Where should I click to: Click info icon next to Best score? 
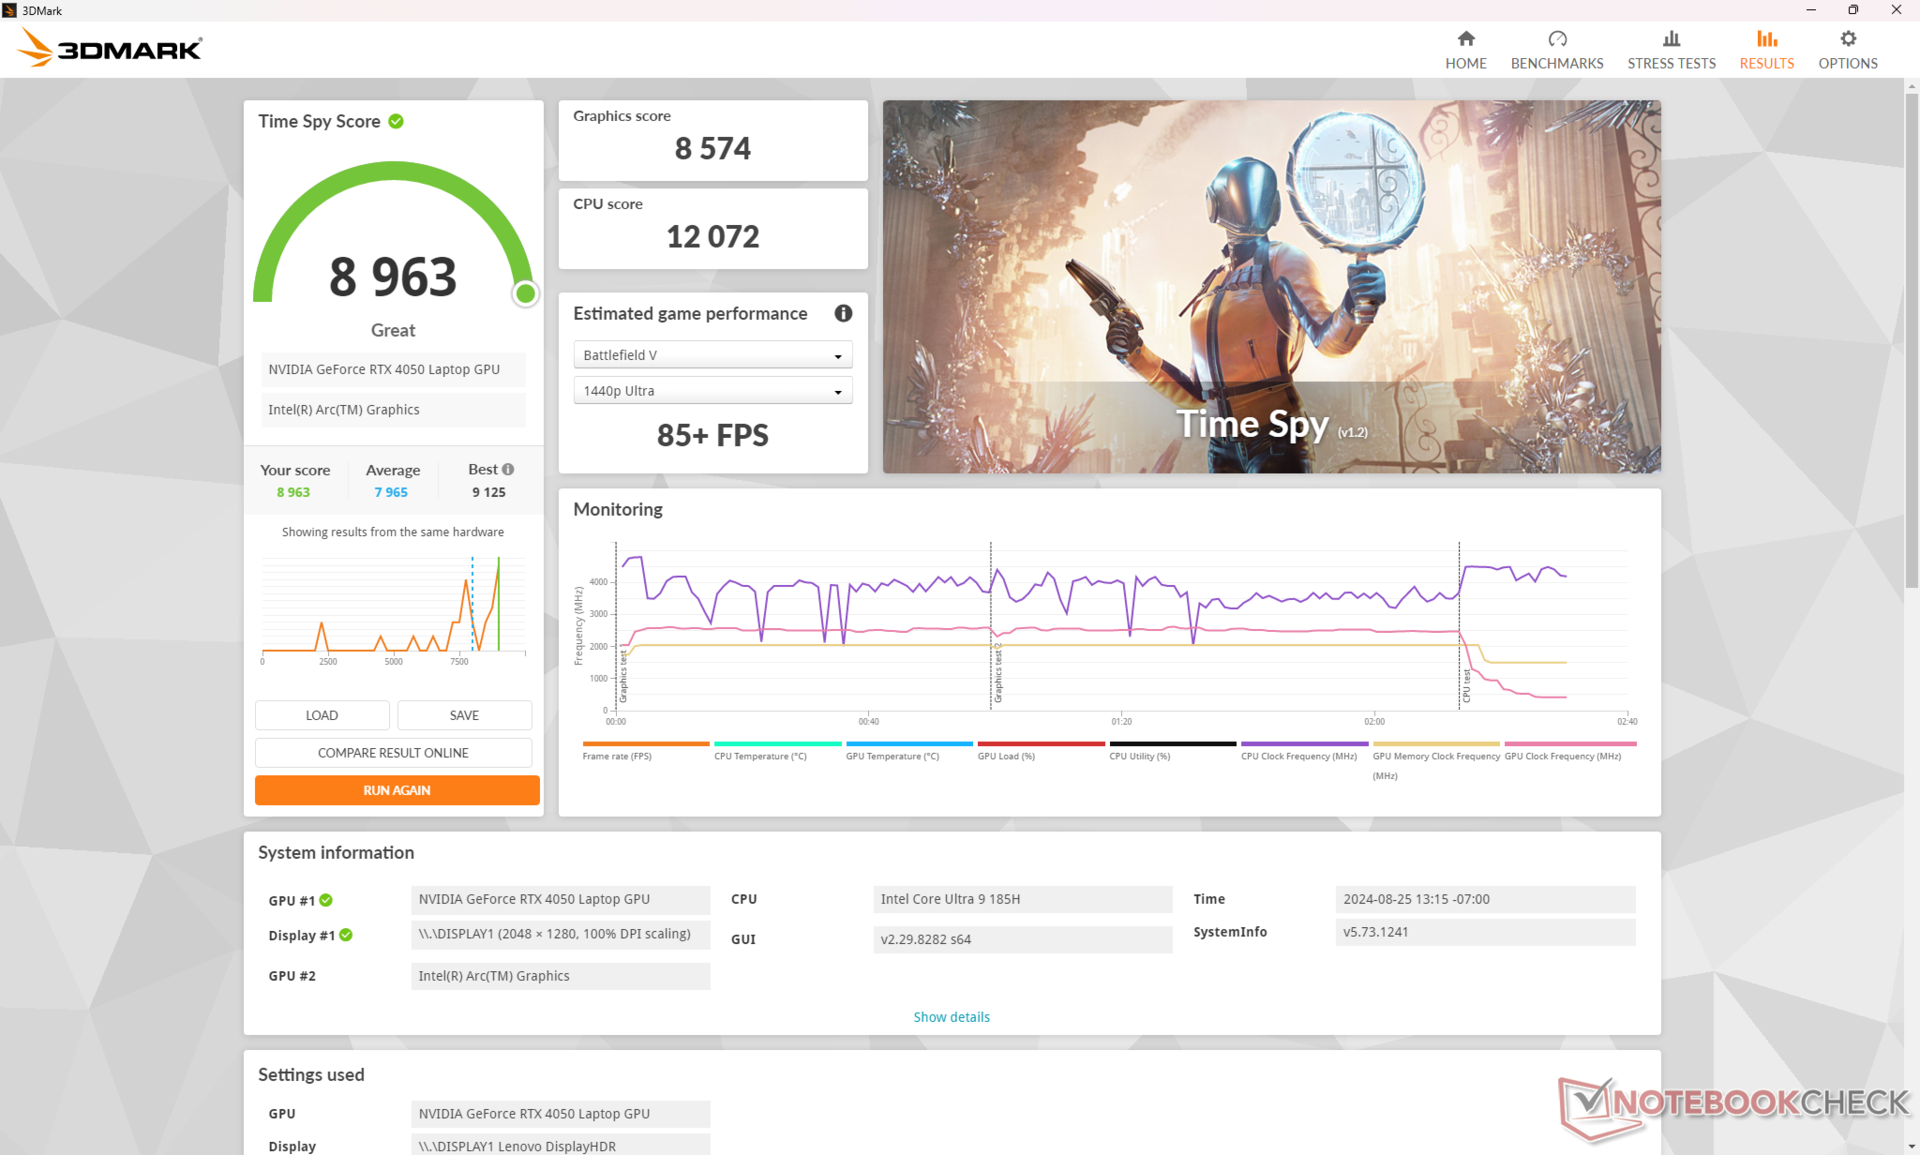point(508,469)
